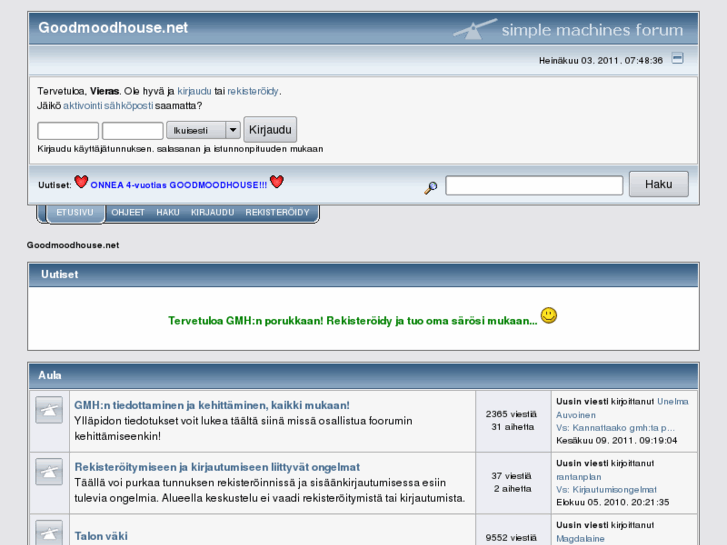The image size is (727, 545).
Task: Open the Talon väki board
Action: 101,536
